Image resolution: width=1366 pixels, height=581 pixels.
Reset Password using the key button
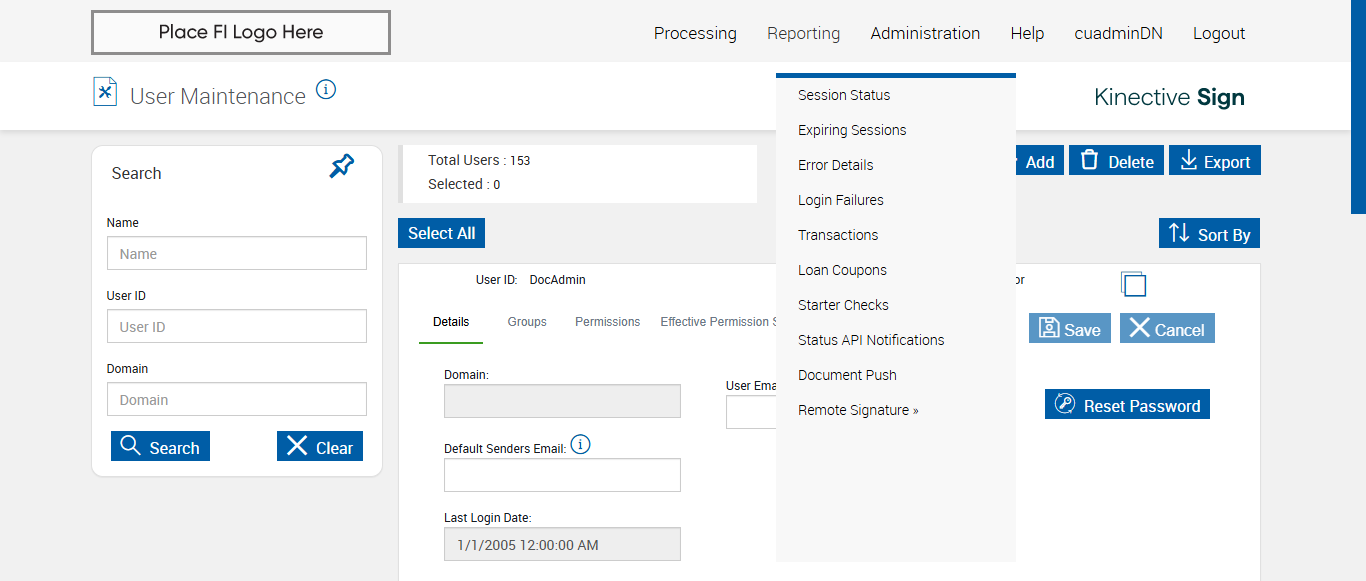(x=1127, y=405)
